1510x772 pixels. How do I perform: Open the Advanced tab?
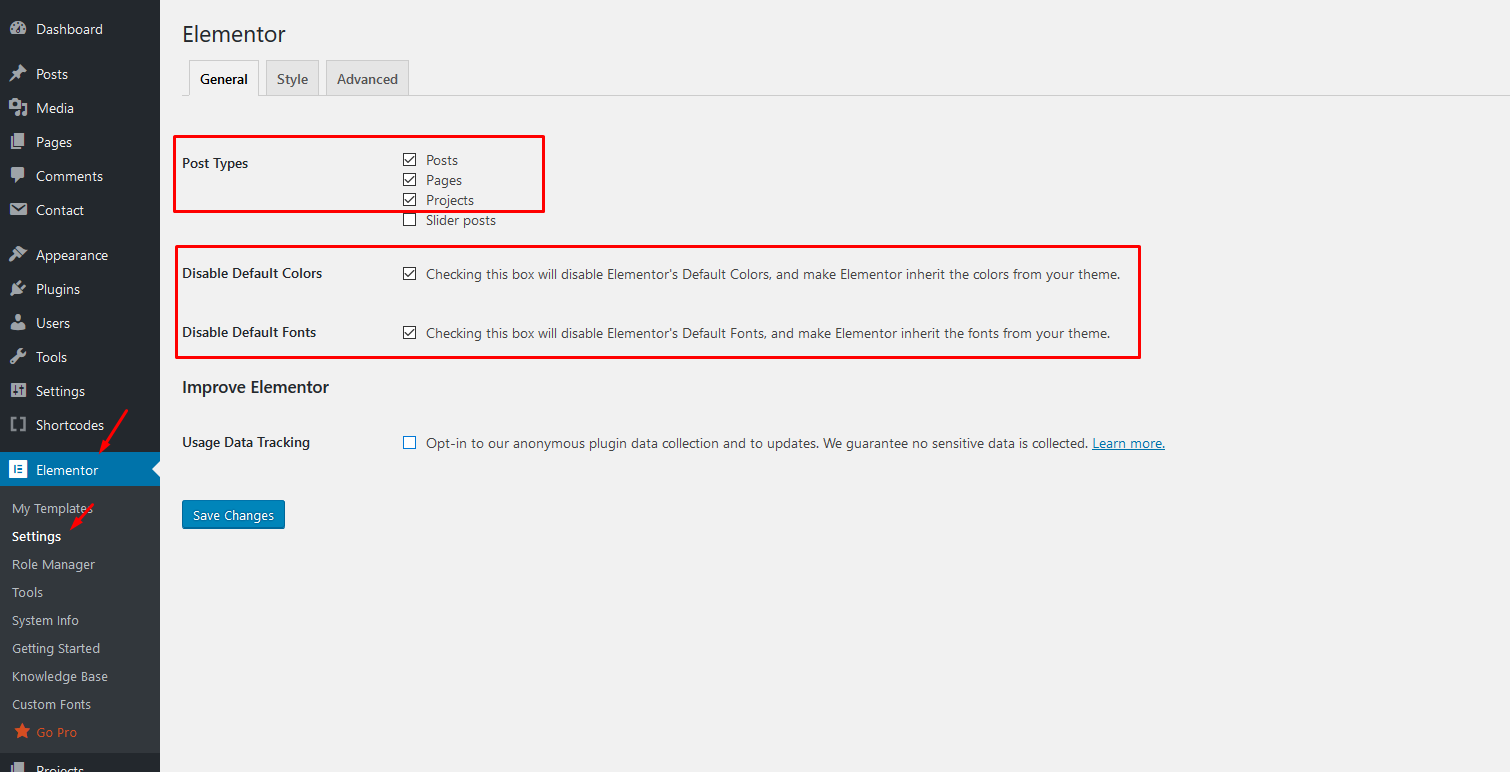pos(367,79)
